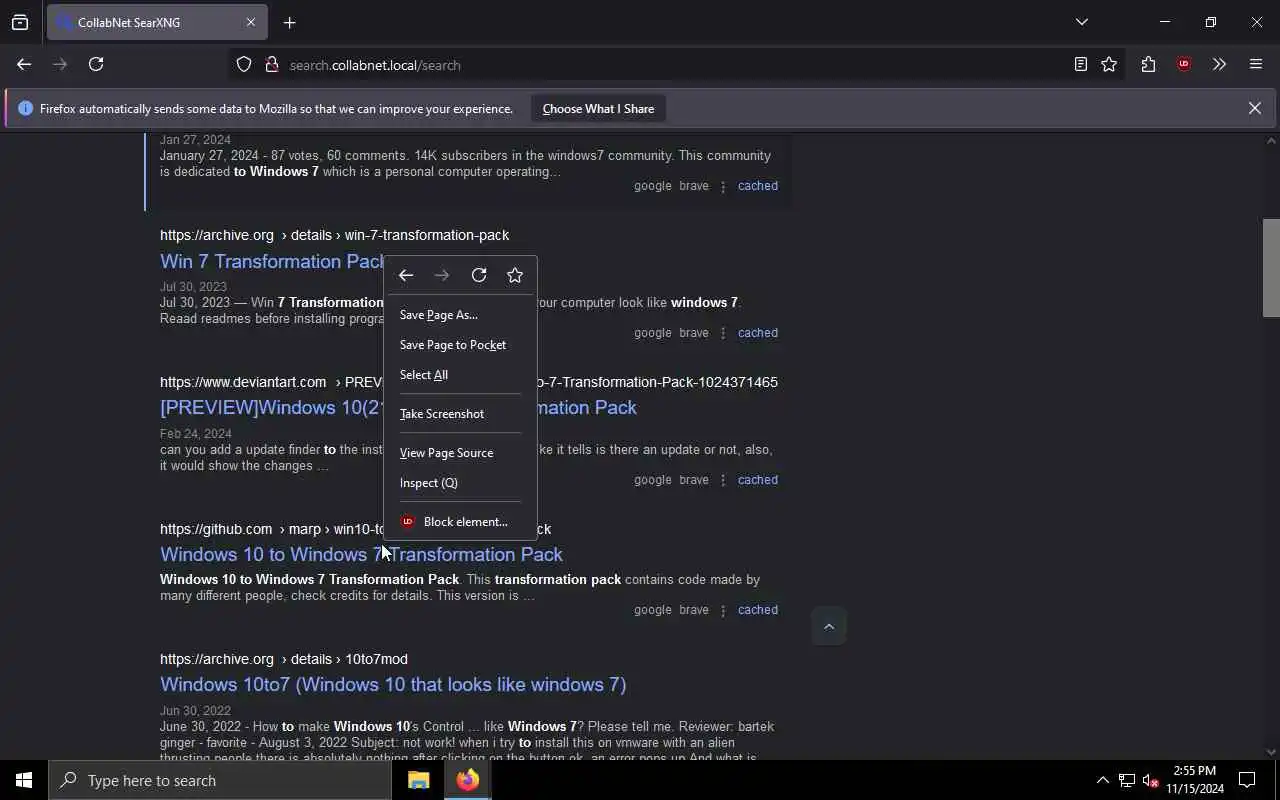Click the context menu Reload icon
Viewport: 1280px width, 800px height.
click(x=479, y=275)
